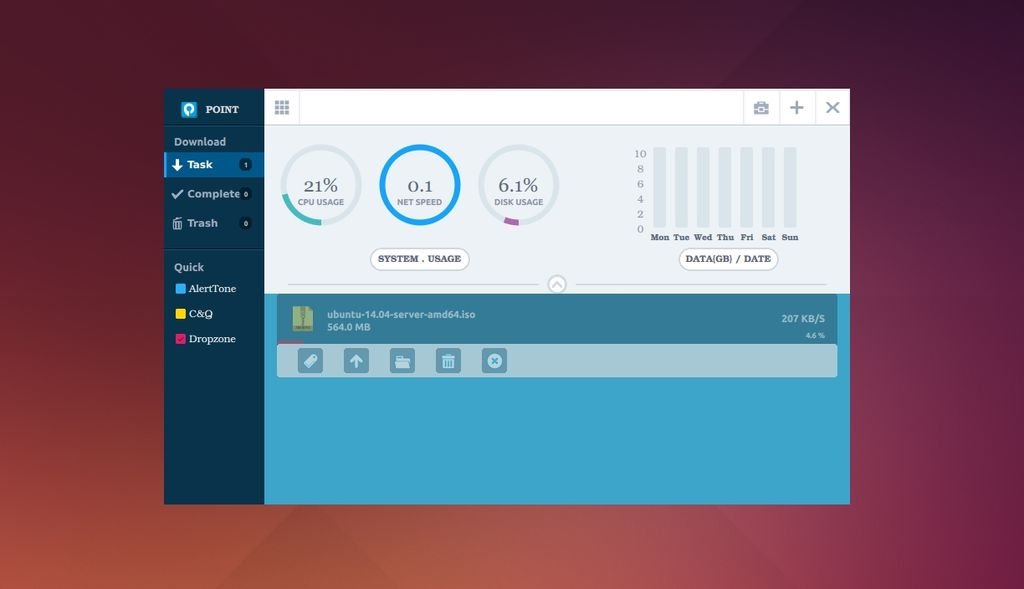Click the Wed bar in chart
The image size is (1024, 589).
tap(703, 187)
